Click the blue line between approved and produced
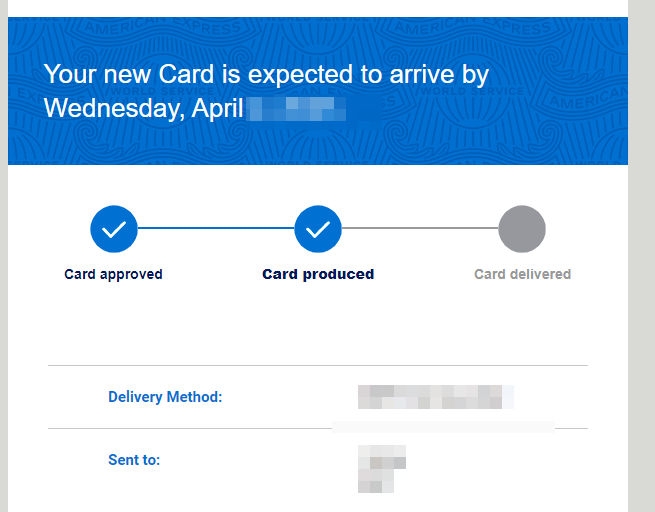Screen dimensions: 655x512 (216, 228)
